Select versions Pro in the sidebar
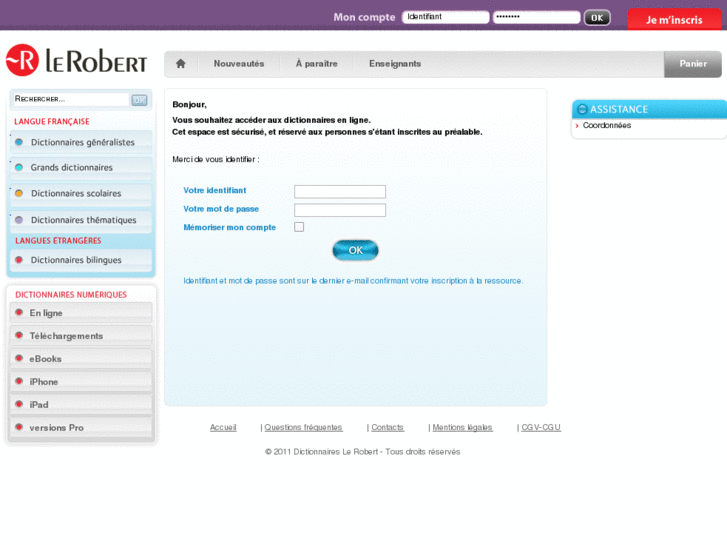This screenshot has height=545, width=727. tap(81, 428)
